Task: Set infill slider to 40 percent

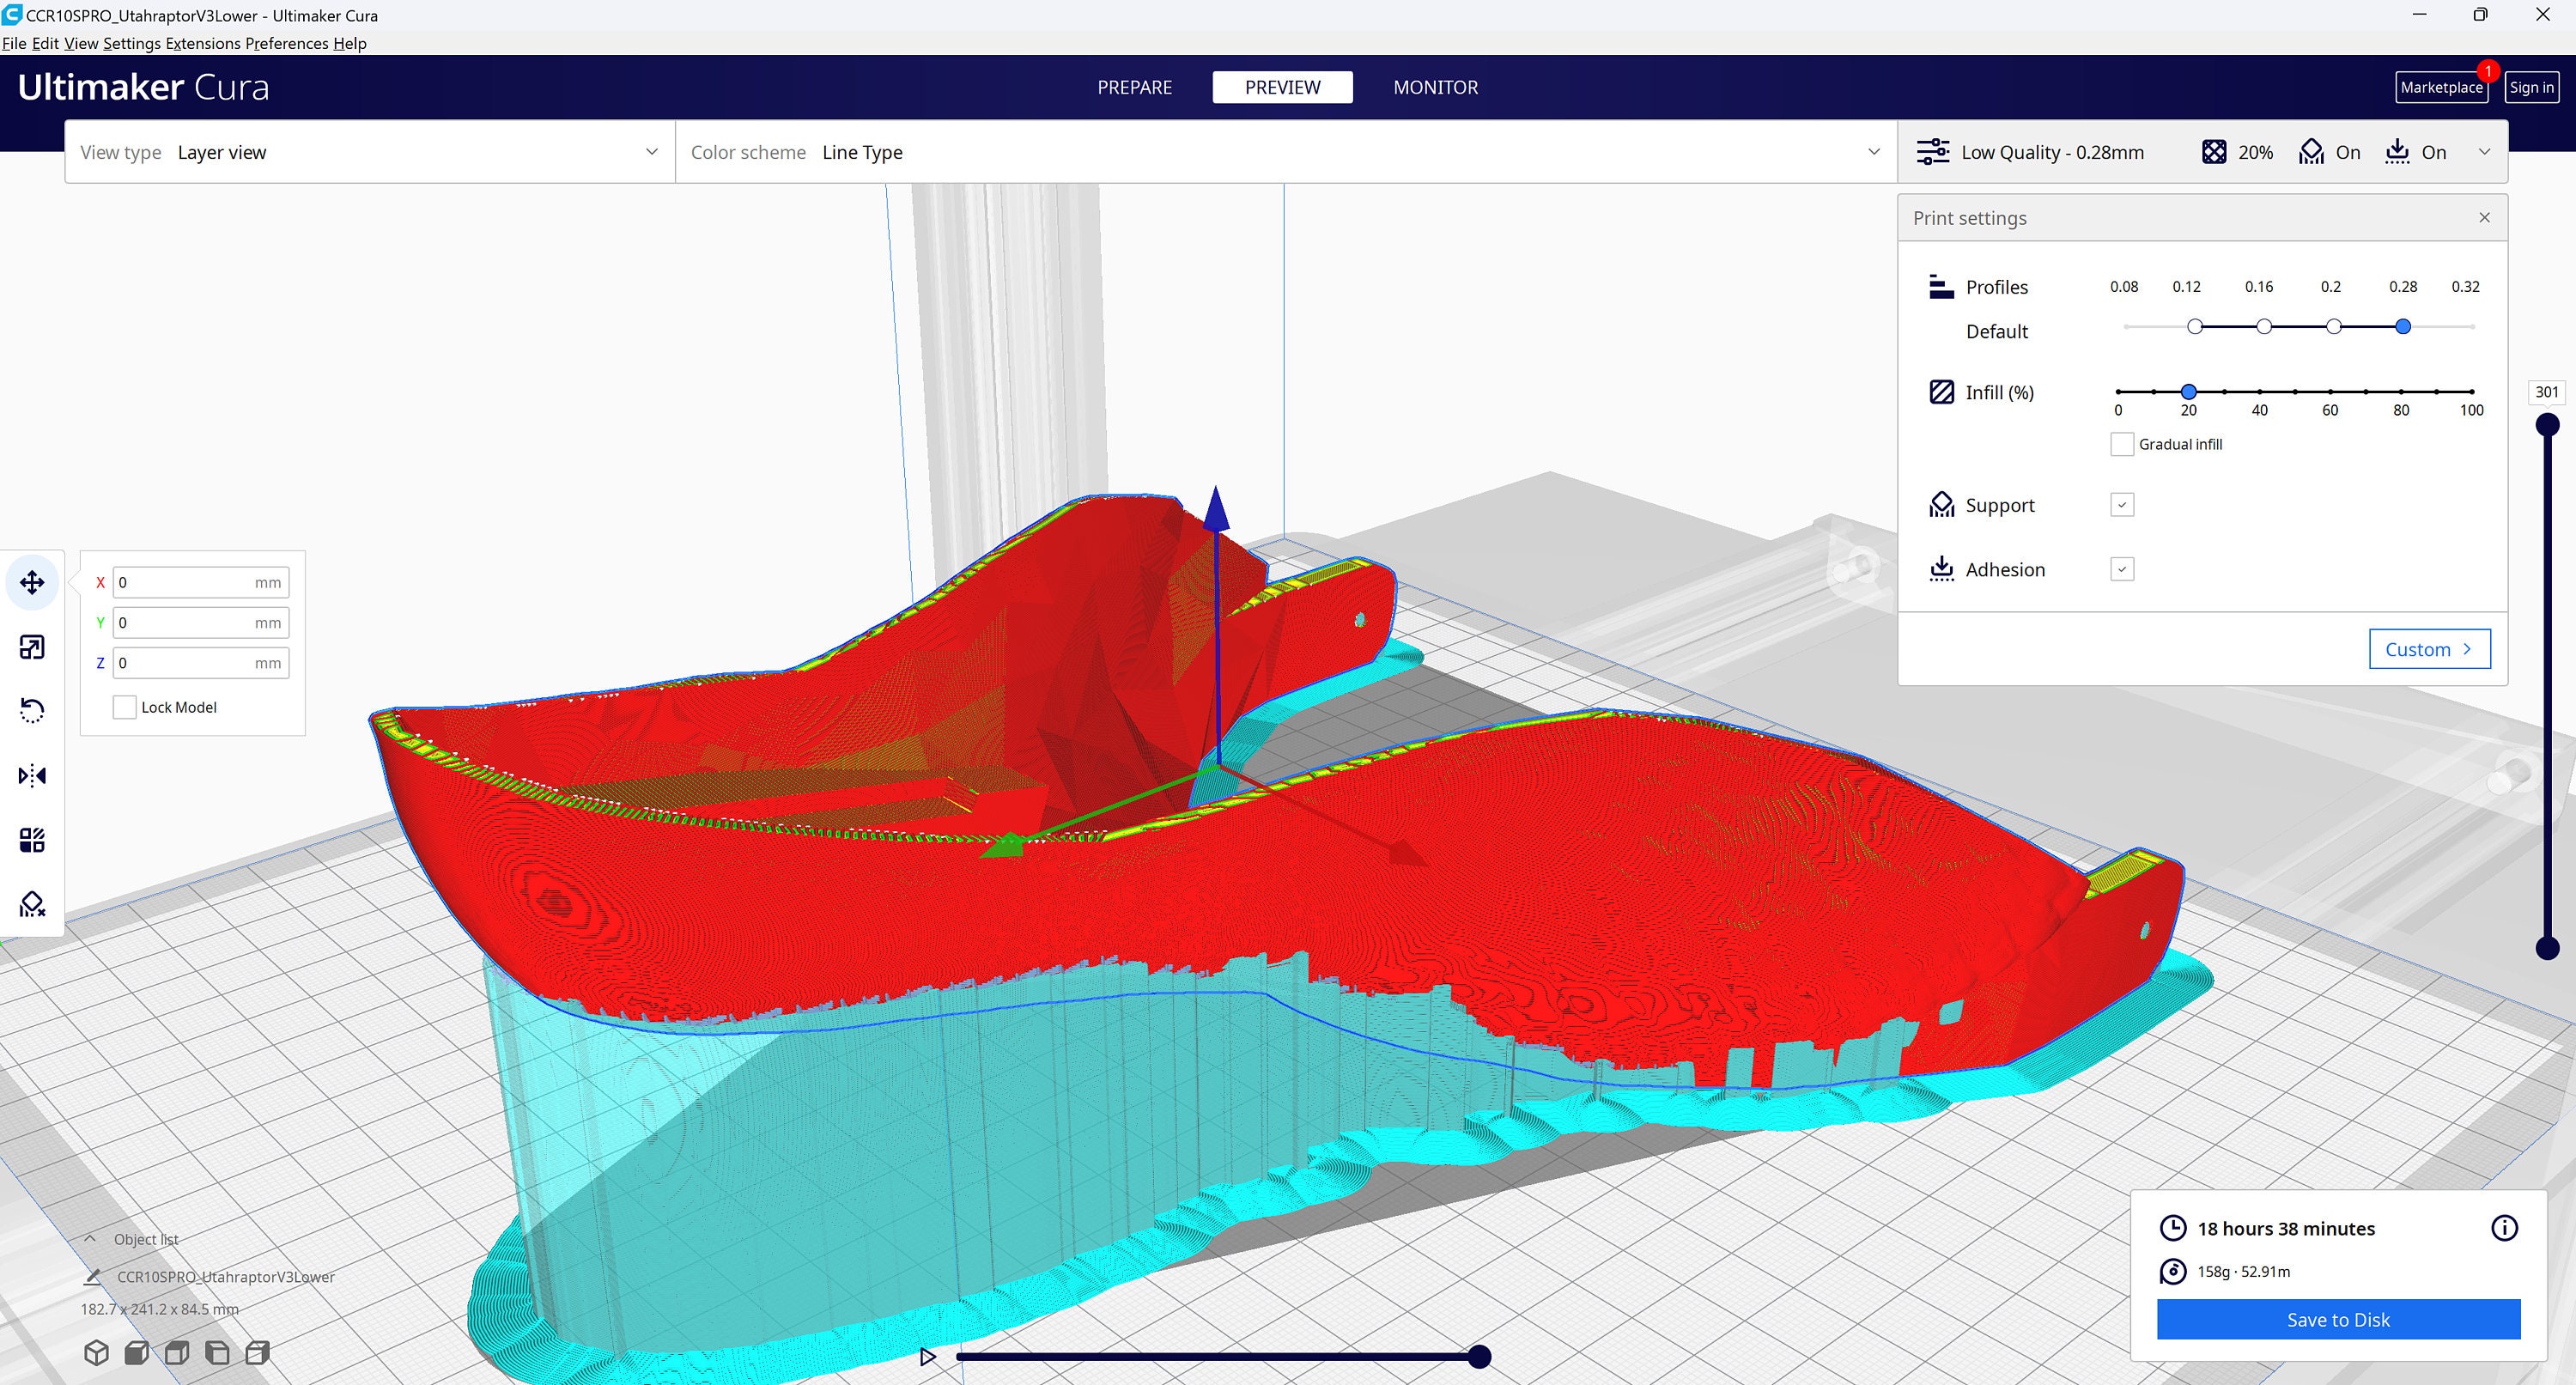Action: [x=2259, y=392]
